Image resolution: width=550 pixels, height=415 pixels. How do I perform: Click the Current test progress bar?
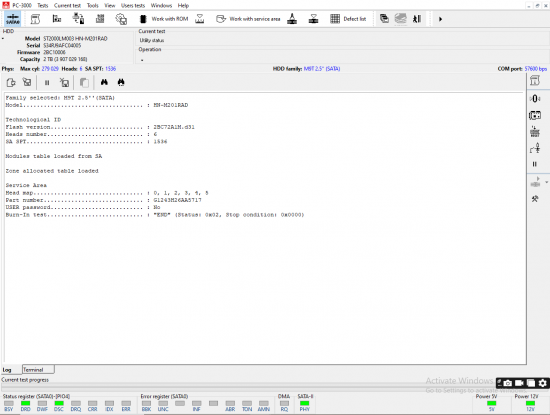[x=247, y=387]
